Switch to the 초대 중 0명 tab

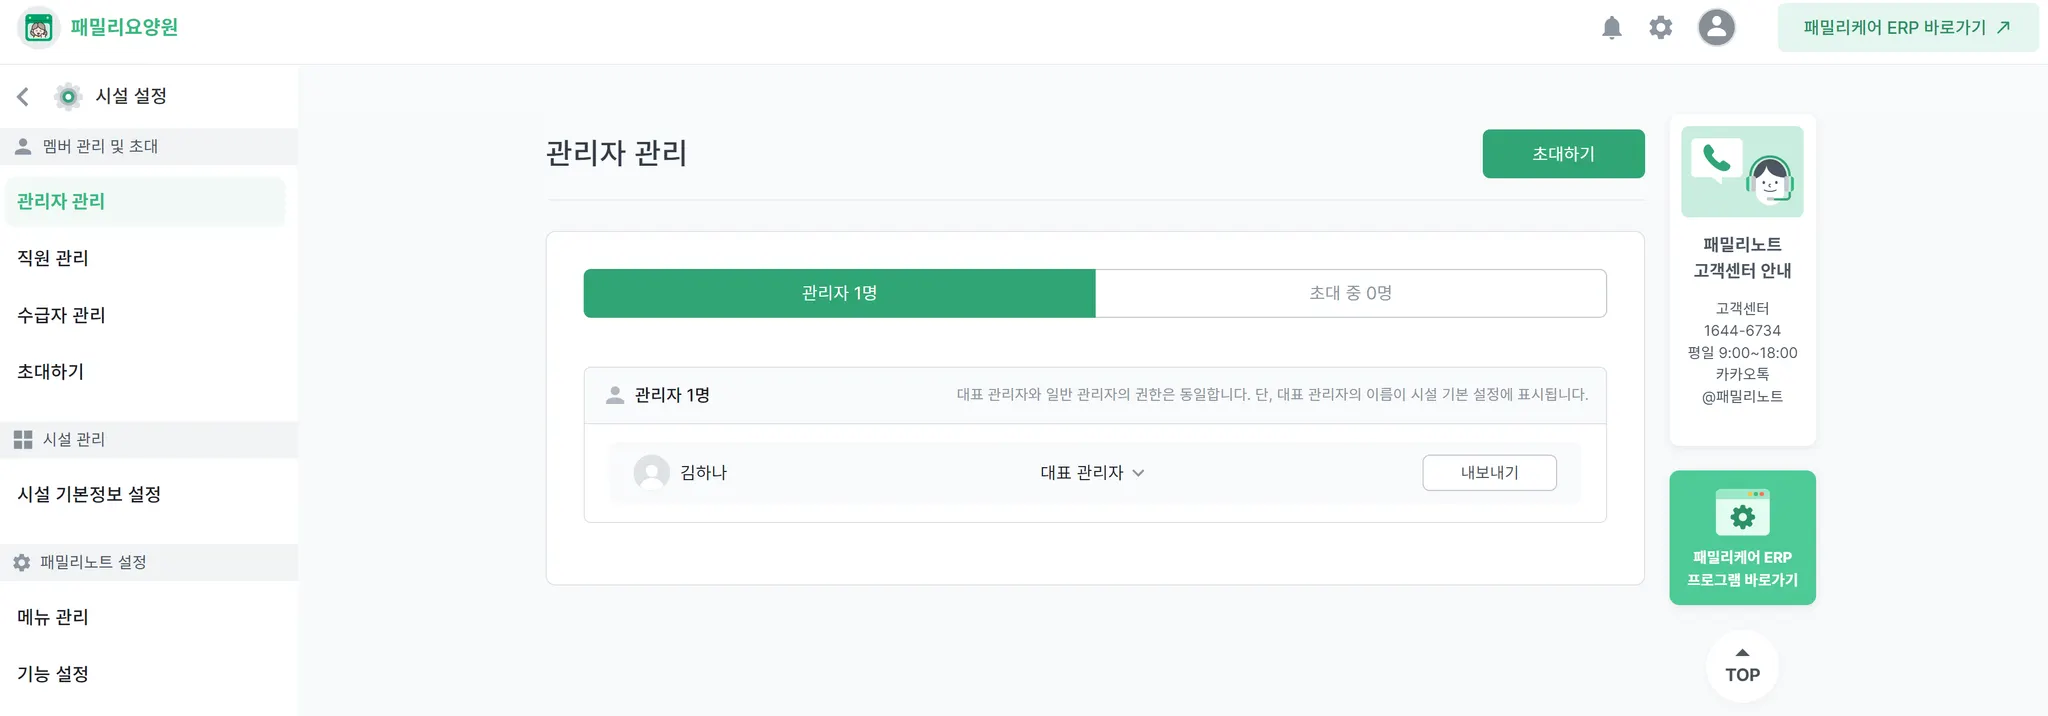[x=1350, y=293]
